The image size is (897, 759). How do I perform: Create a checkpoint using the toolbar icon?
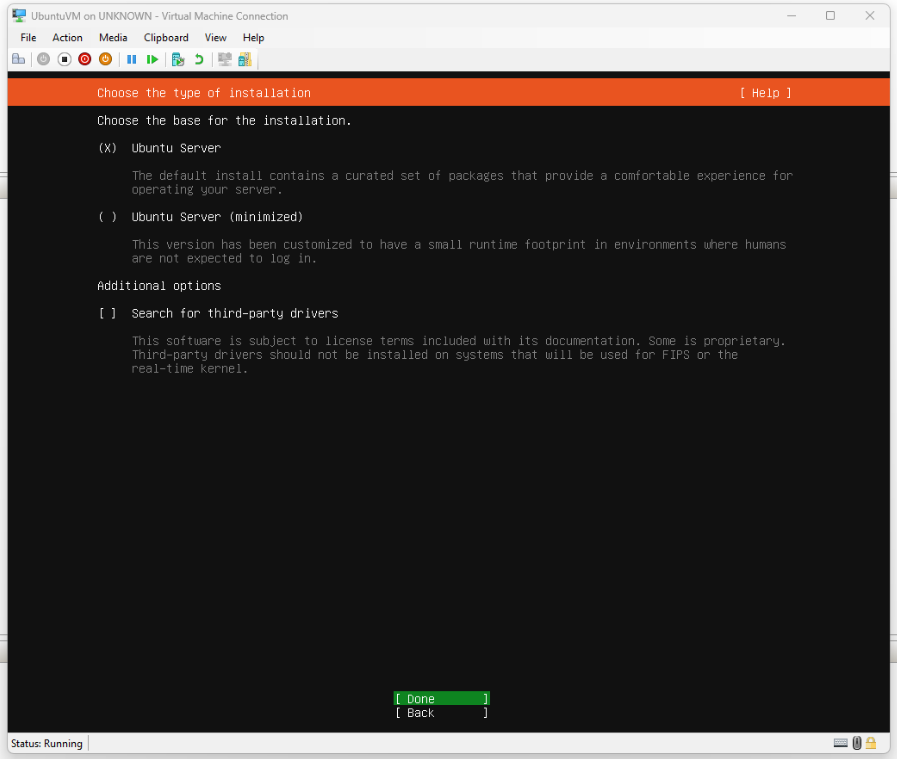click(x=178, y=59)
